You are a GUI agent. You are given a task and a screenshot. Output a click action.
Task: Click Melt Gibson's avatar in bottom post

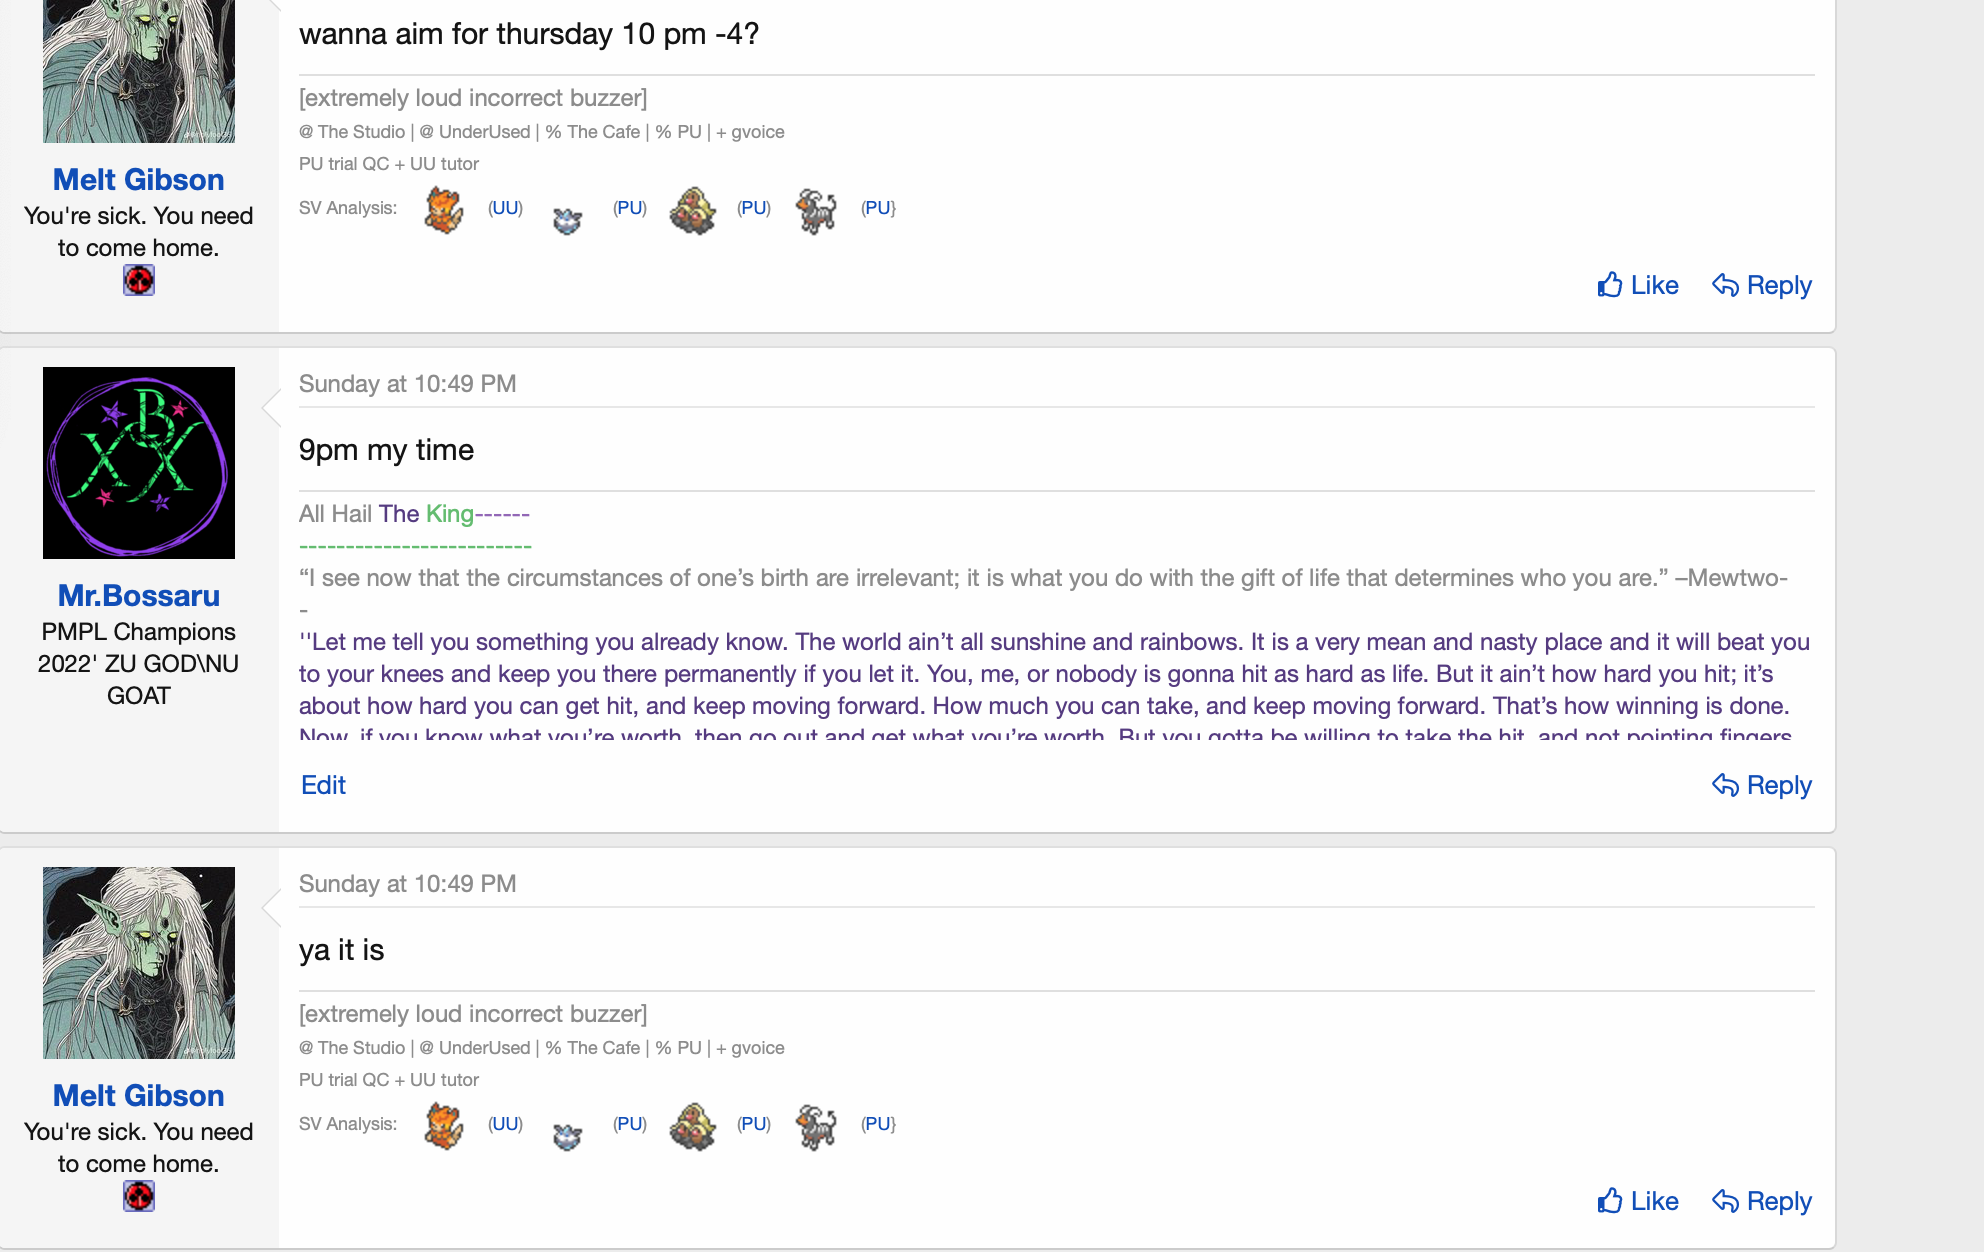(139, 963)
